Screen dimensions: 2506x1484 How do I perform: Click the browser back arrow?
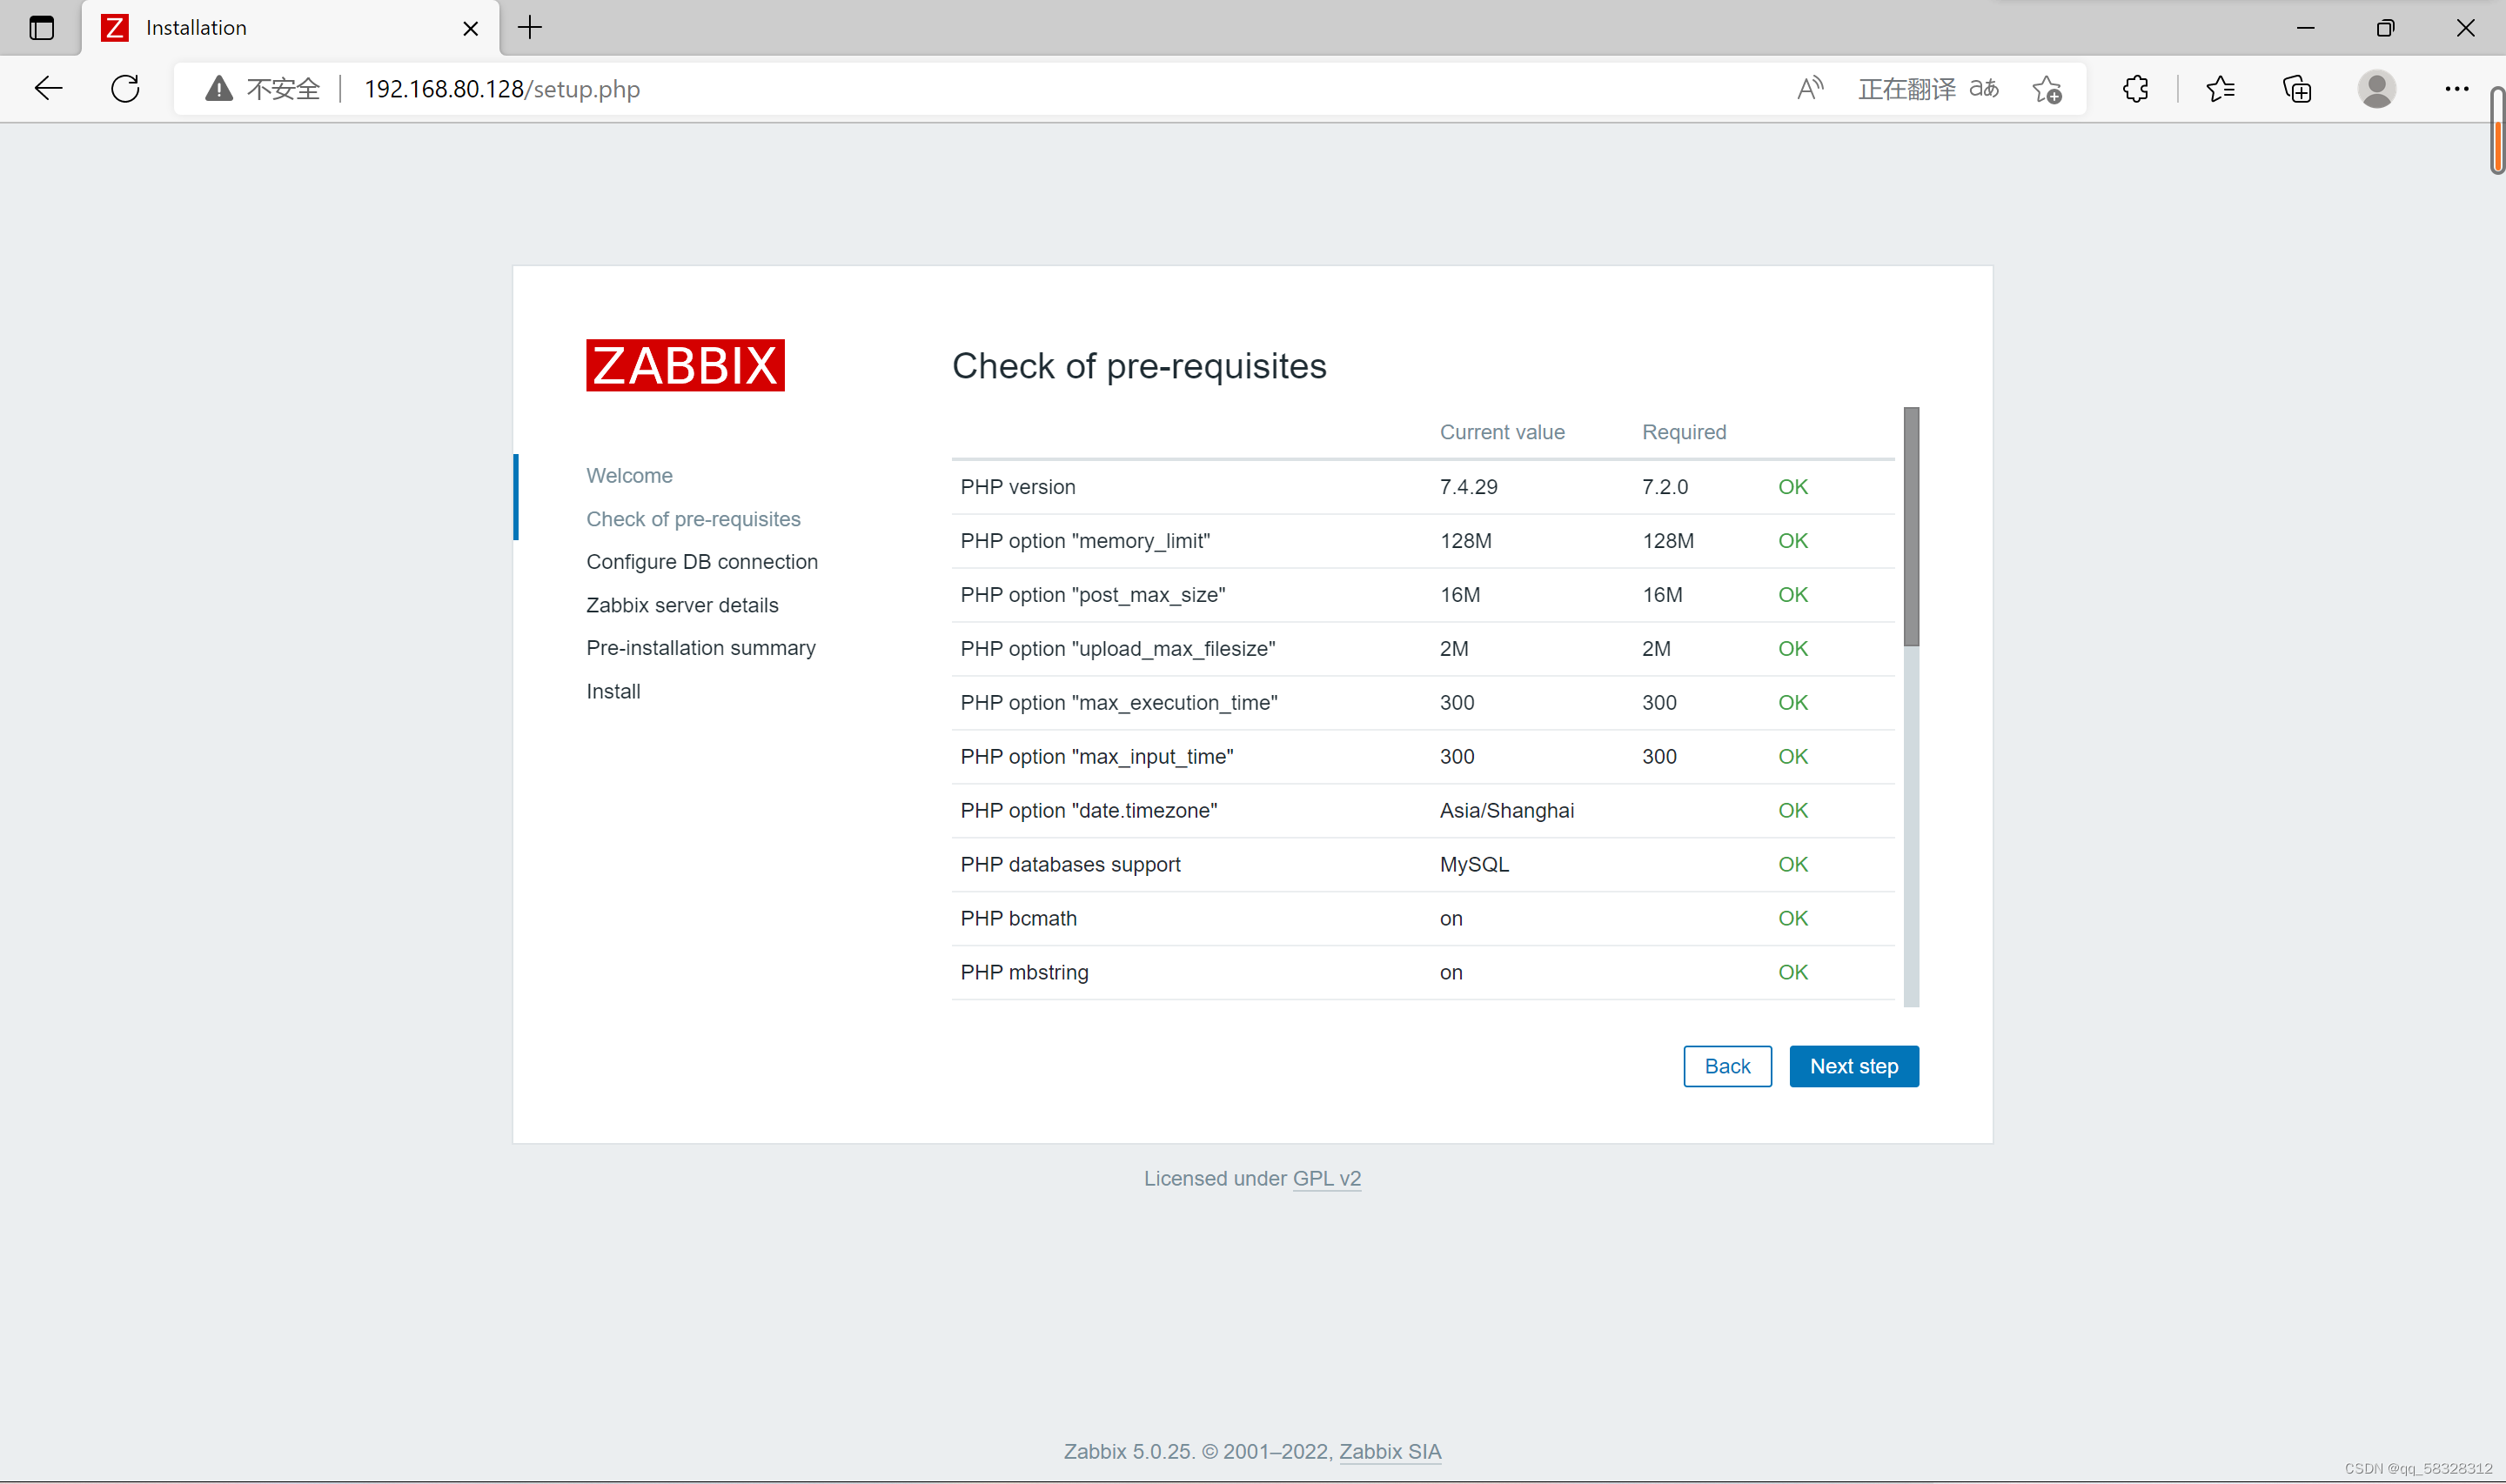48,89
